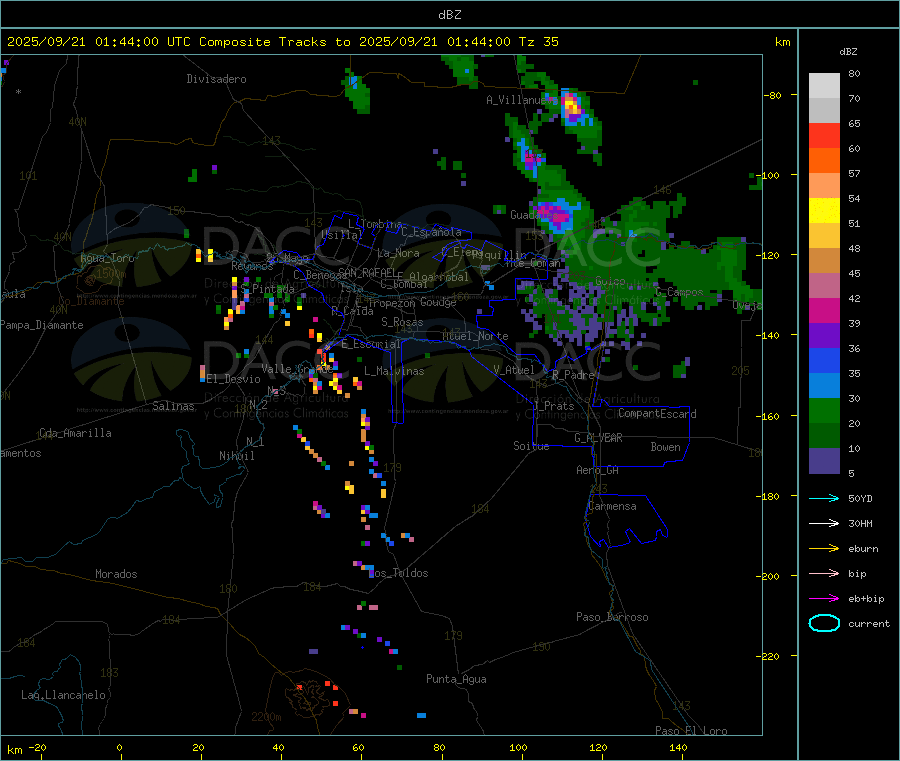Click the Lag_Llancanelo label on map
The height and width of the screenshot is (761, 900).
[63, 695]
